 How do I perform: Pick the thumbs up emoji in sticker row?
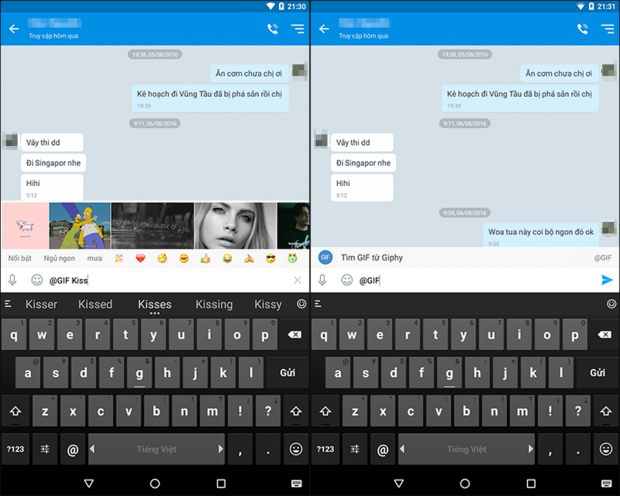[x=205, y=258]
